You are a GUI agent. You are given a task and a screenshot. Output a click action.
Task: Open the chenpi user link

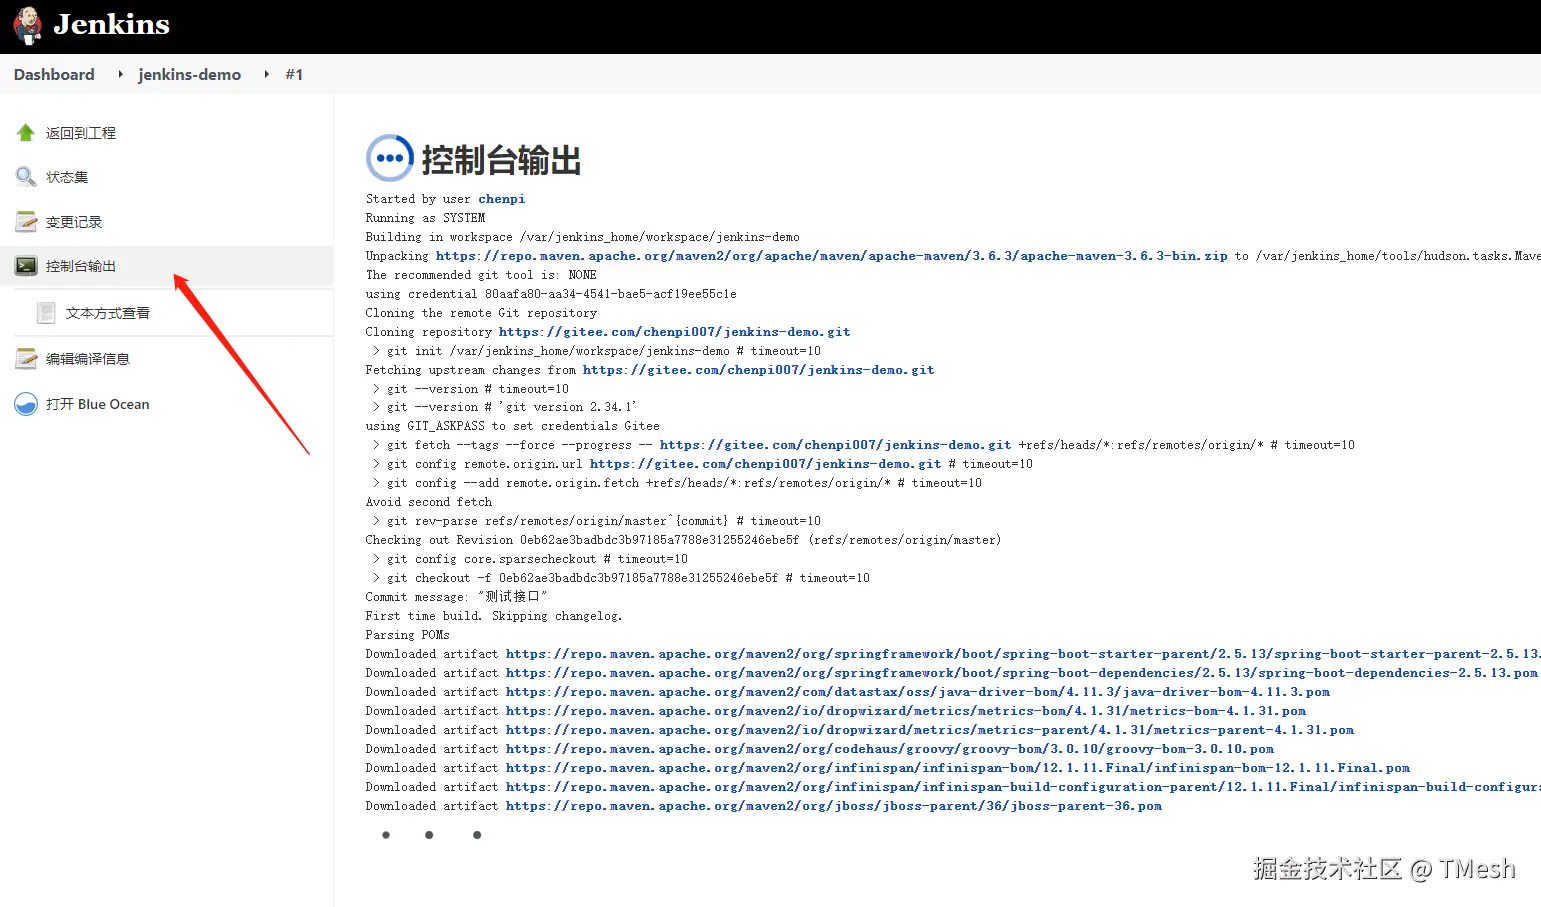501,198
